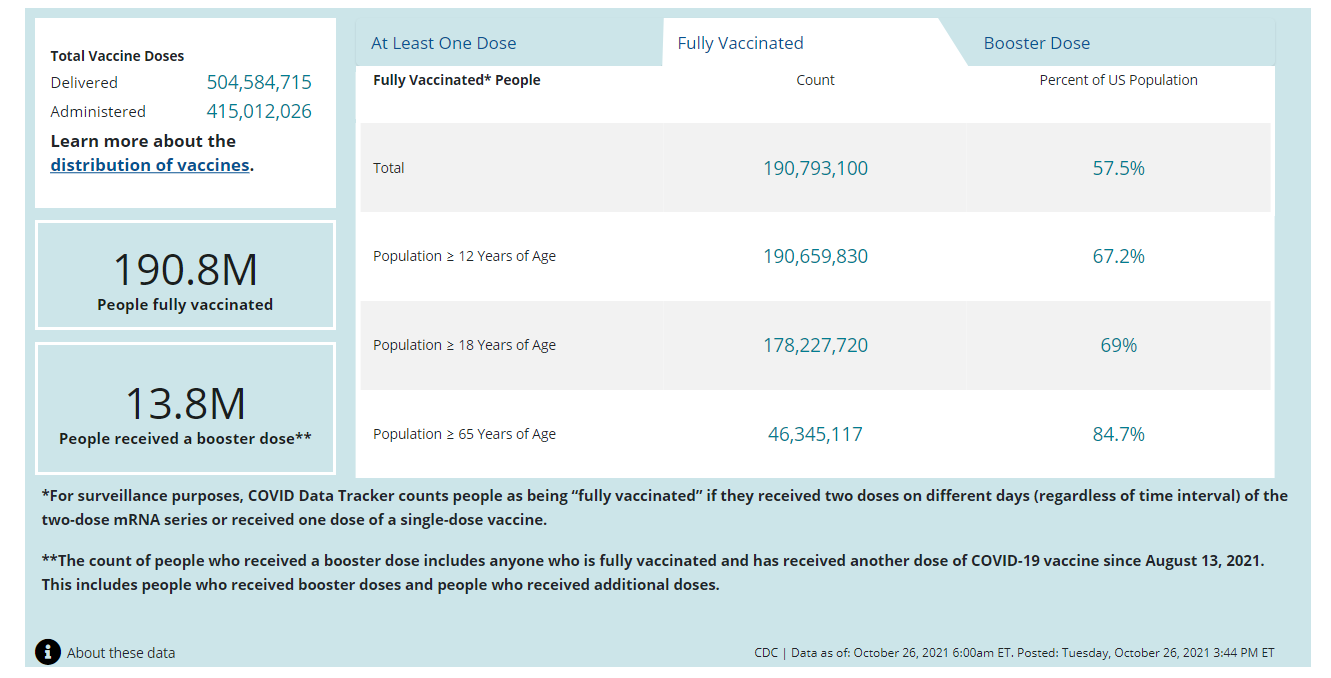The width and height of the screenshot is (1331, 678).
Task: Follow the distribution of vaccines link
Action: 150,165
